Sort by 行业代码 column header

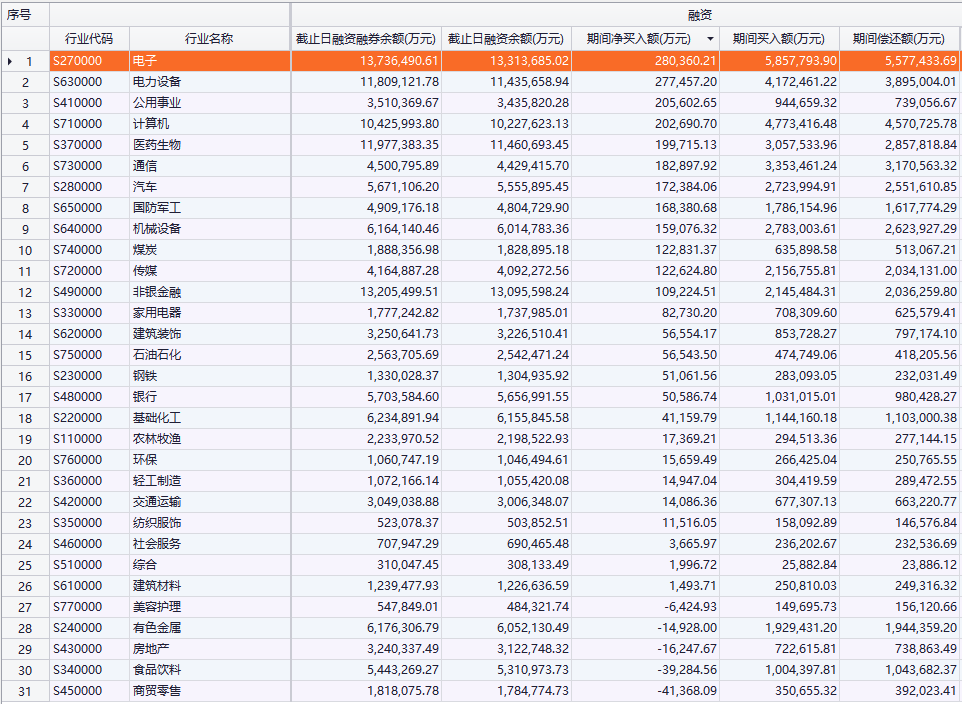click(89, 39)
